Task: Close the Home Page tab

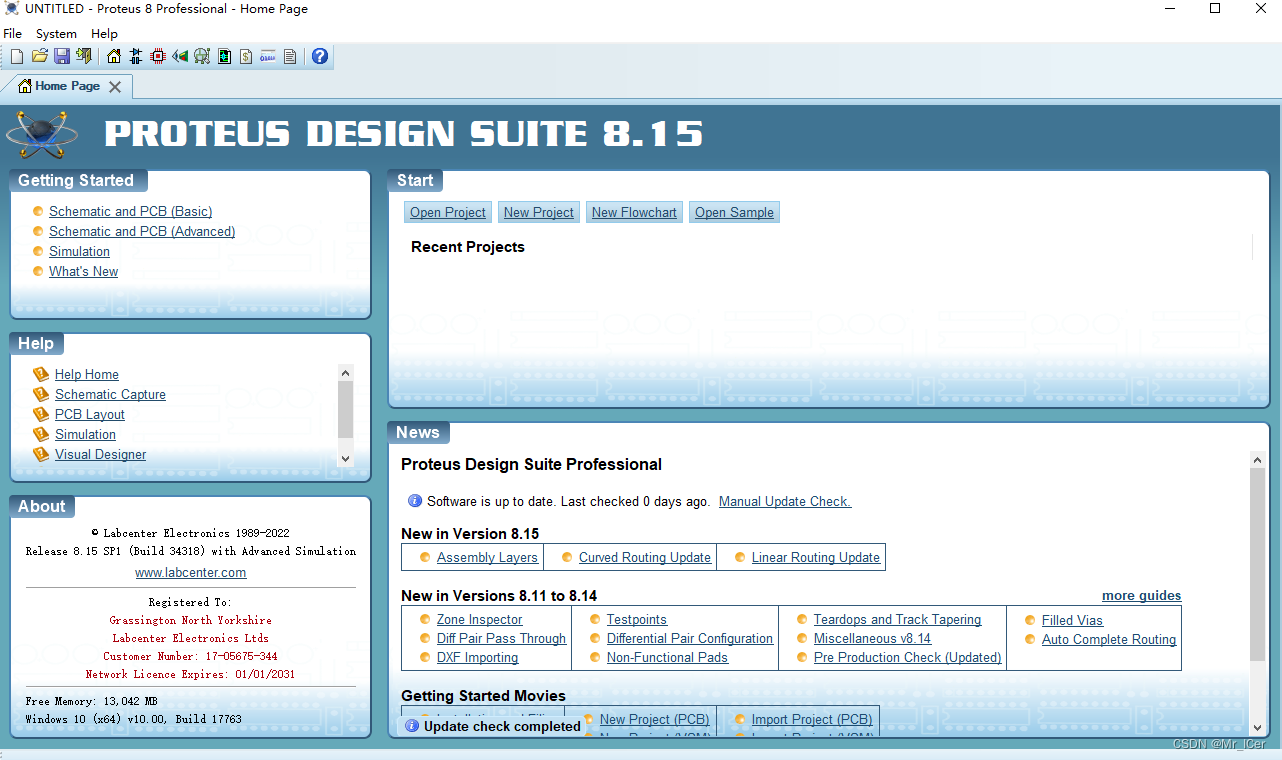Action: tap(115, 87)
